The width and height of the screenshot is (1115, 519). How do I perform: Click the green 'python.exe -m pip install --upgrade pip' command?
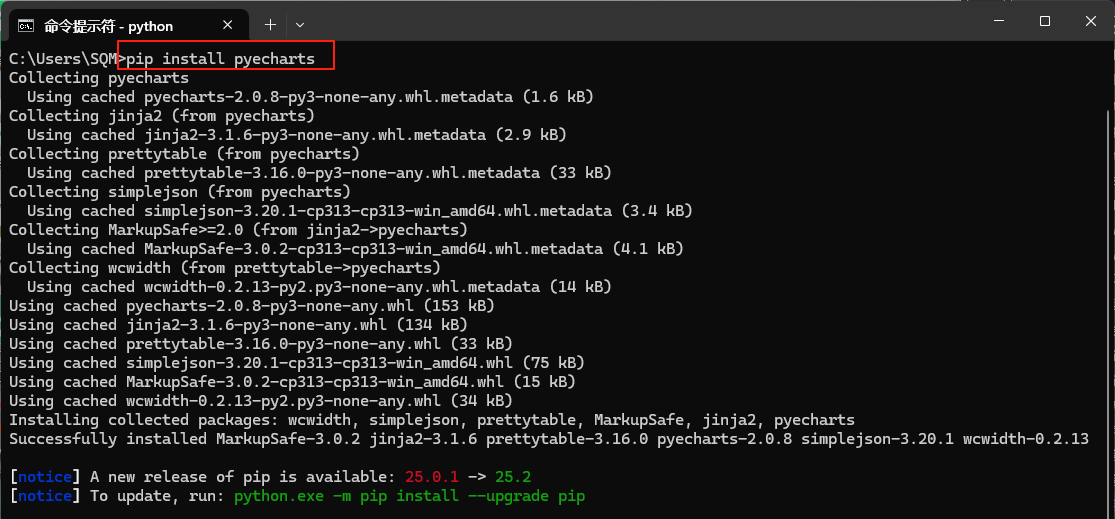(410, 496)
